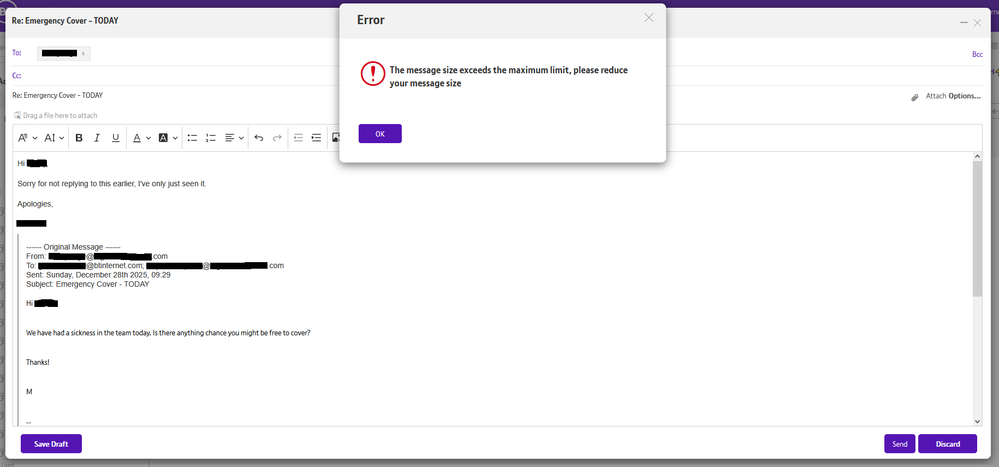Viewport: 999px width, 467px height.
Task: Click the 'Thanks!' line in quoted message
Action: tap(38, 362)
